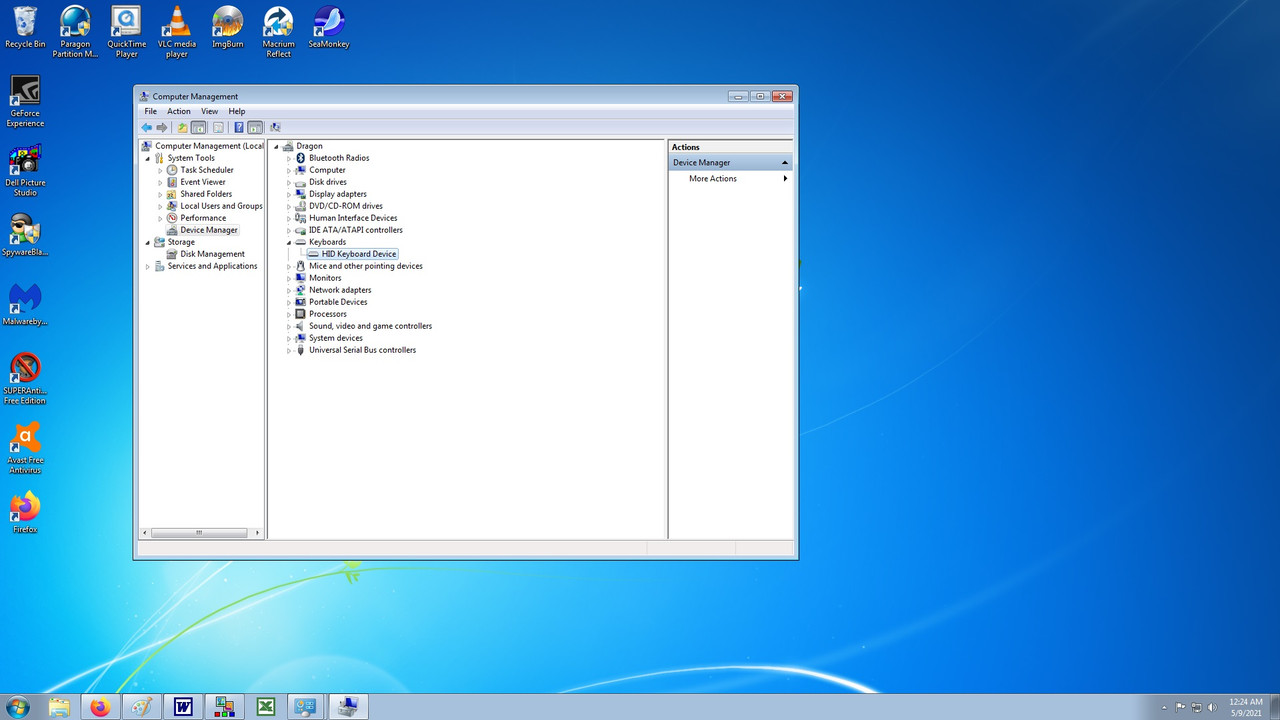This screenshot has height=720, width=1280.
Task: Click scrollbar right arrow in console tree
Action: coord(258,533)
